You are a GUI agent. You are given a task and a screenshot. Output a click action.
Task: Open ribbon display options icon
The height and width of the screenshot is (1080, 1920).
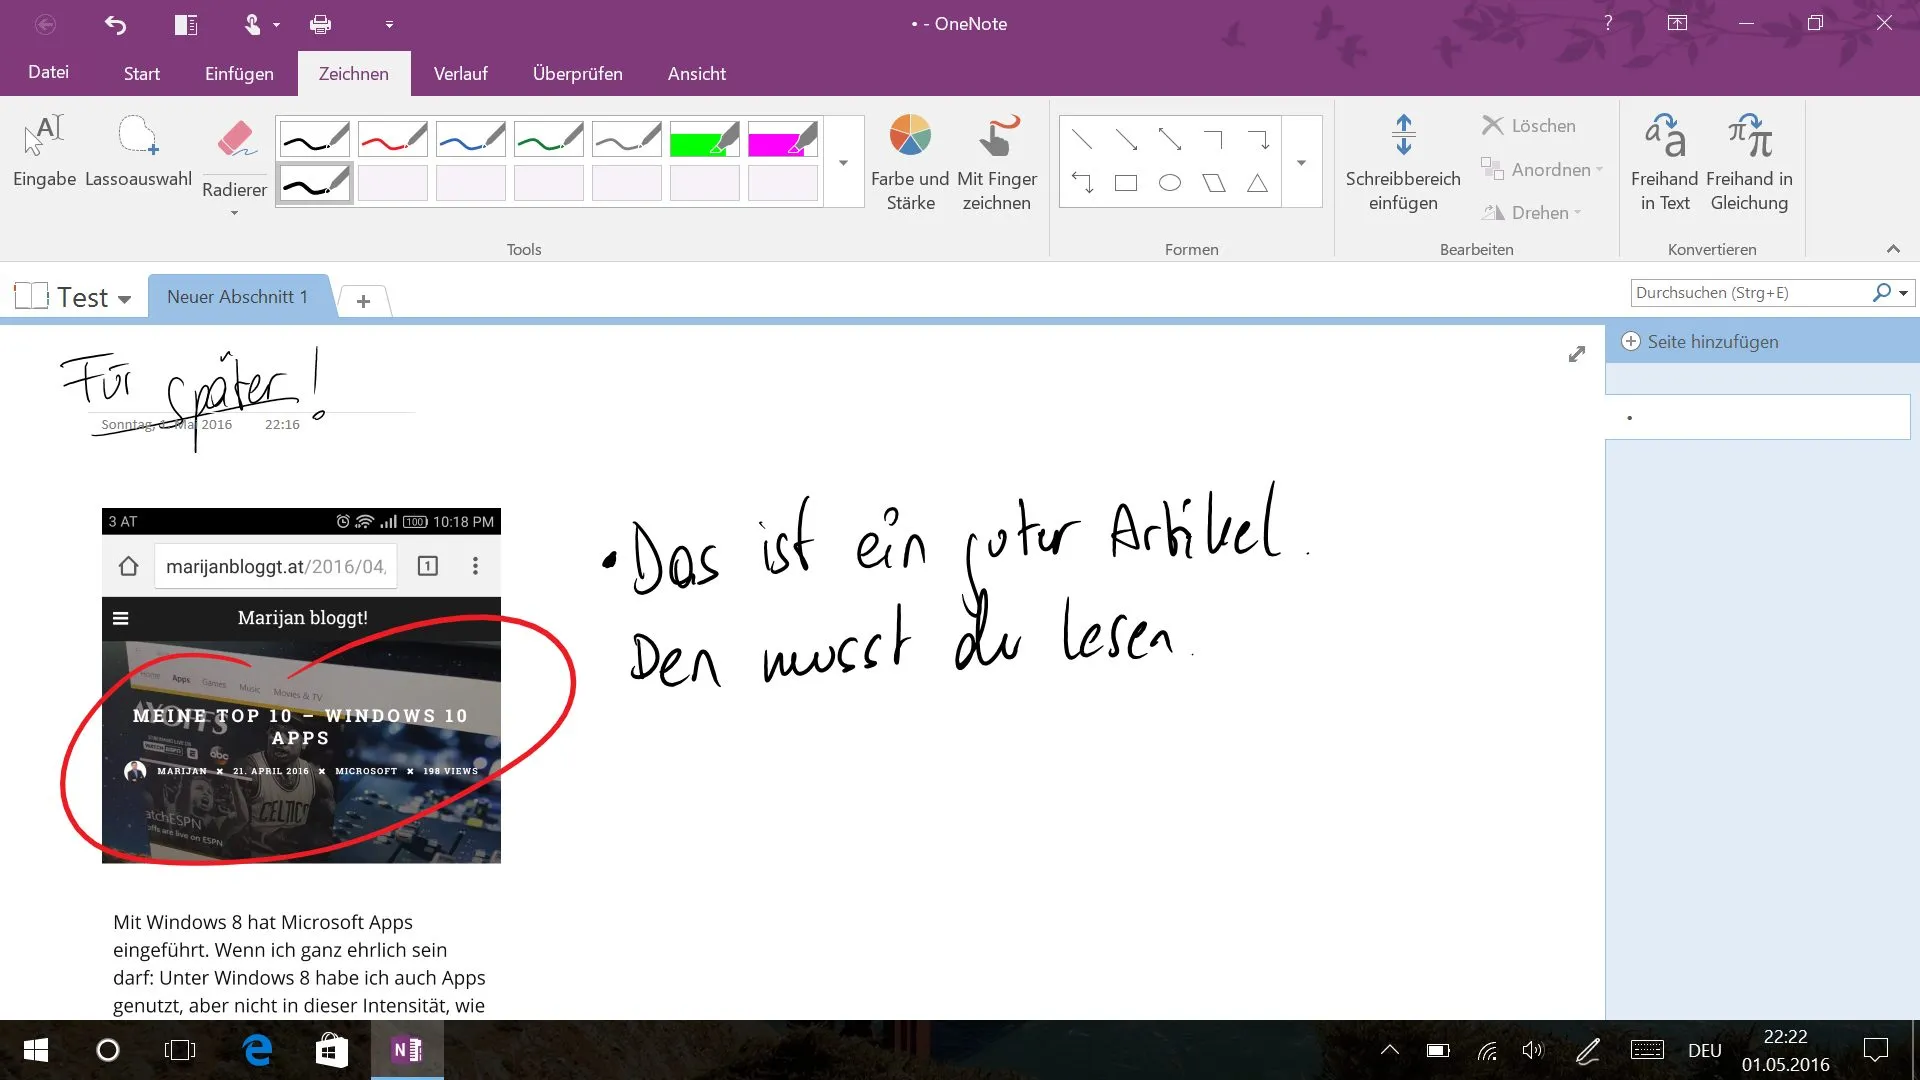click(x=1677, y=23)
